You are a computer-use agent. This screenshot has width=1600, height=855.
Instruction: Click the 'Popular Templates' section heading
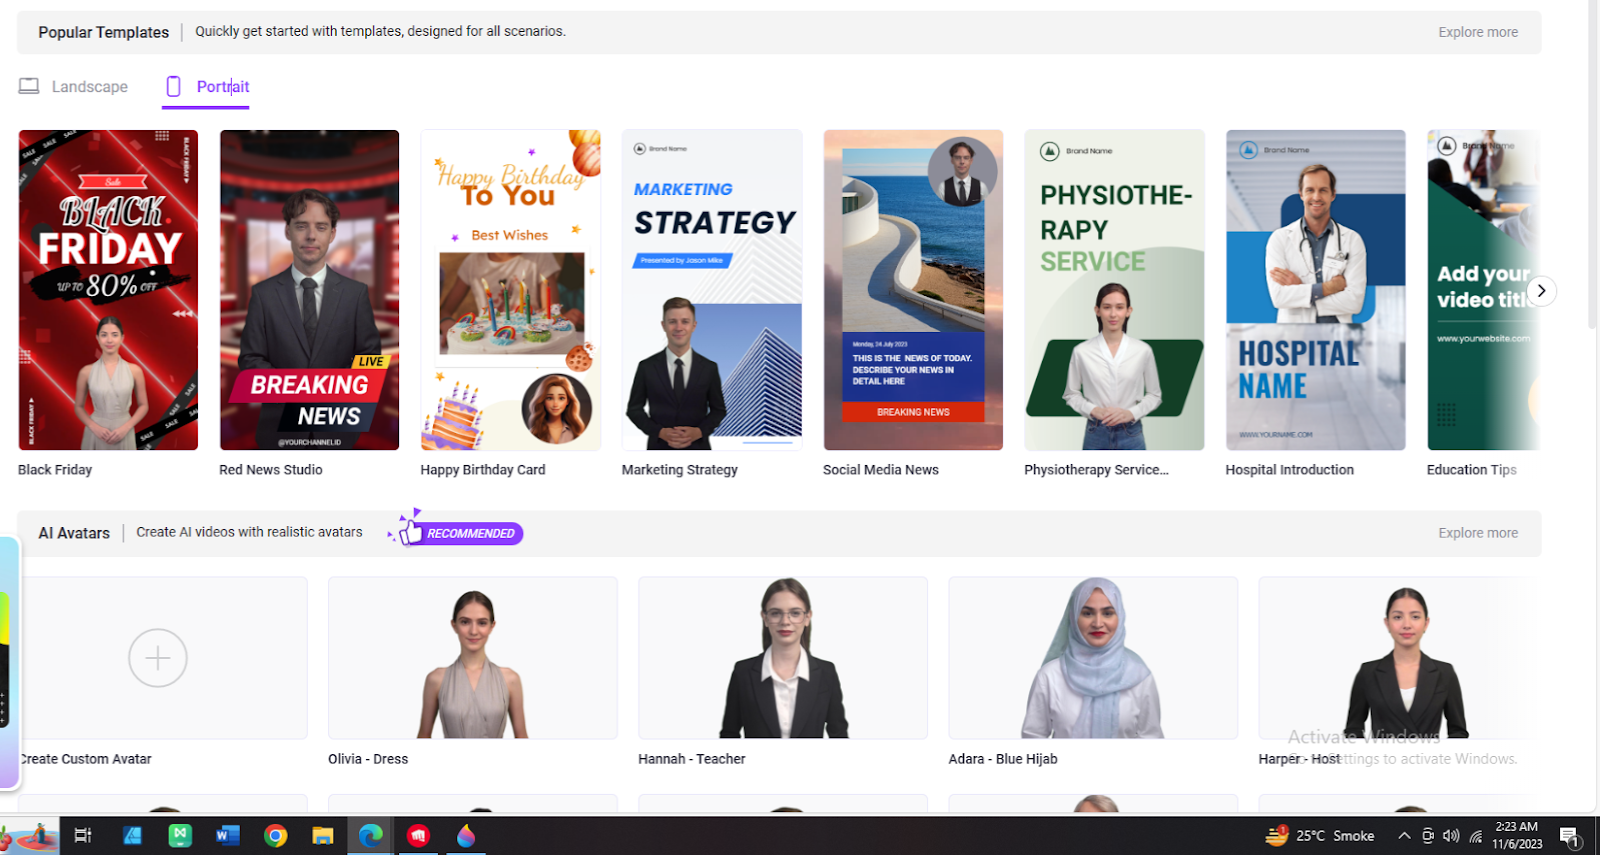104,32
